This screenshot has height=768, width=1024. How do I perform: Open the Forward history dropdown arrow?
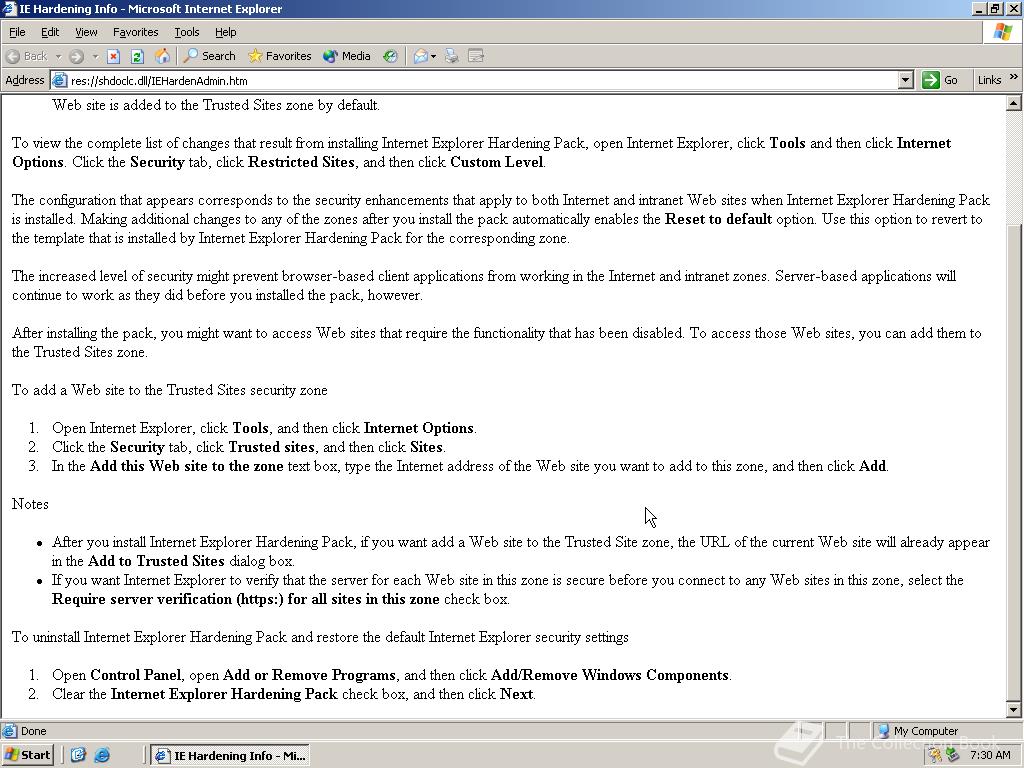coord(95,56)
